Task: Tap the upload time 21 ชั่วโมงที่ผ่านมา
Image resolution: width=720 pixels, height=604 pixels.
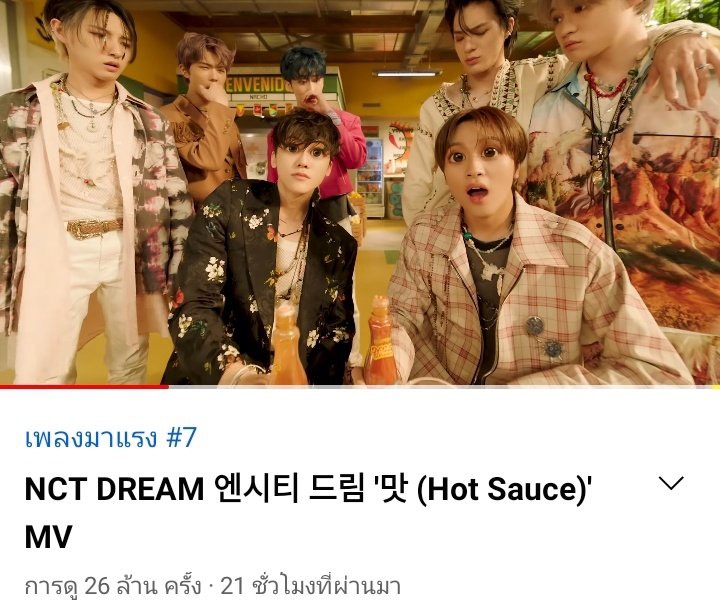Action: [x=311, y=587]
